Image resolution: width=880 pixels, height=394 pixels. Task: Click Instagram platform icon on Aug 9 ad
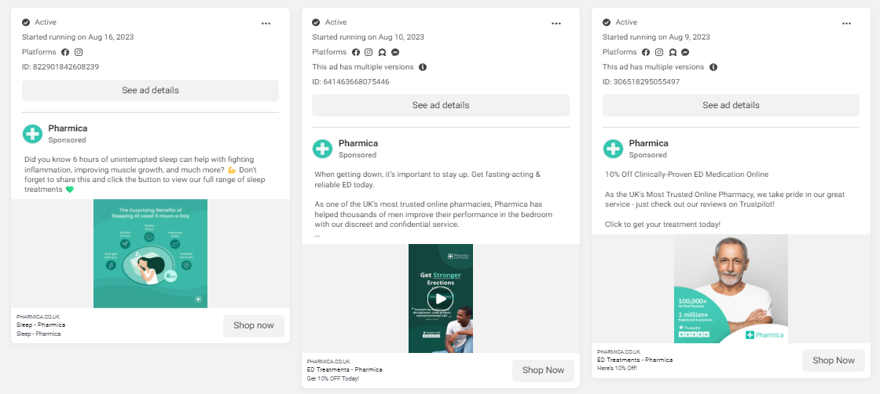click(x=659, y=52)
